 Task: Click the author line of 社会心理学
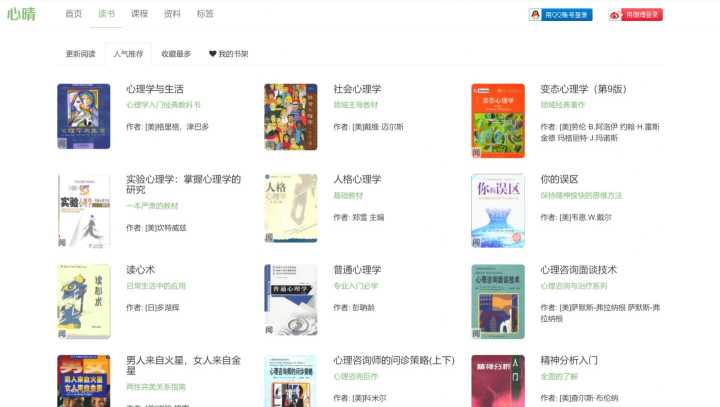368,127
